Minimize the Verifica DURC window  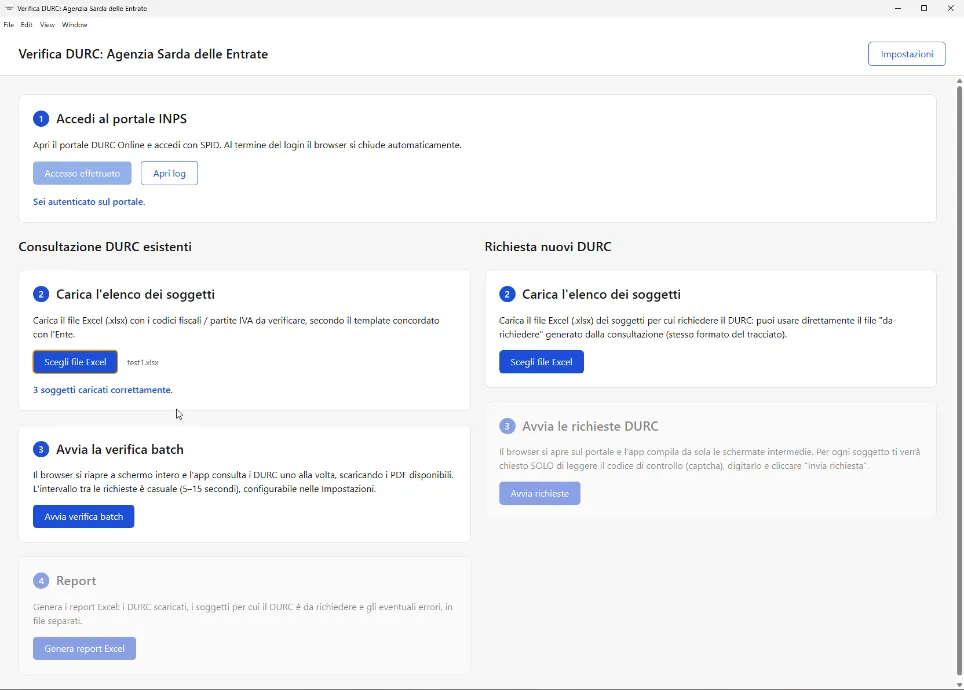[898, 9]
